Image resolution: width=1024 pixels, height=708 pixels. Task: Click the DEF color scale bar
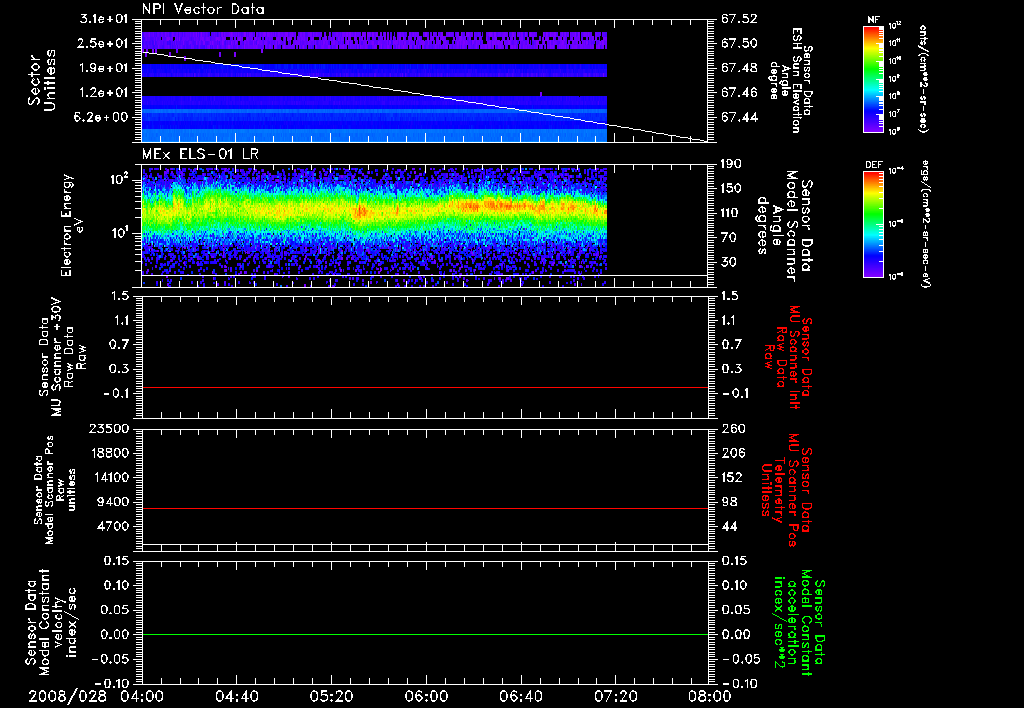click(871, 223)
